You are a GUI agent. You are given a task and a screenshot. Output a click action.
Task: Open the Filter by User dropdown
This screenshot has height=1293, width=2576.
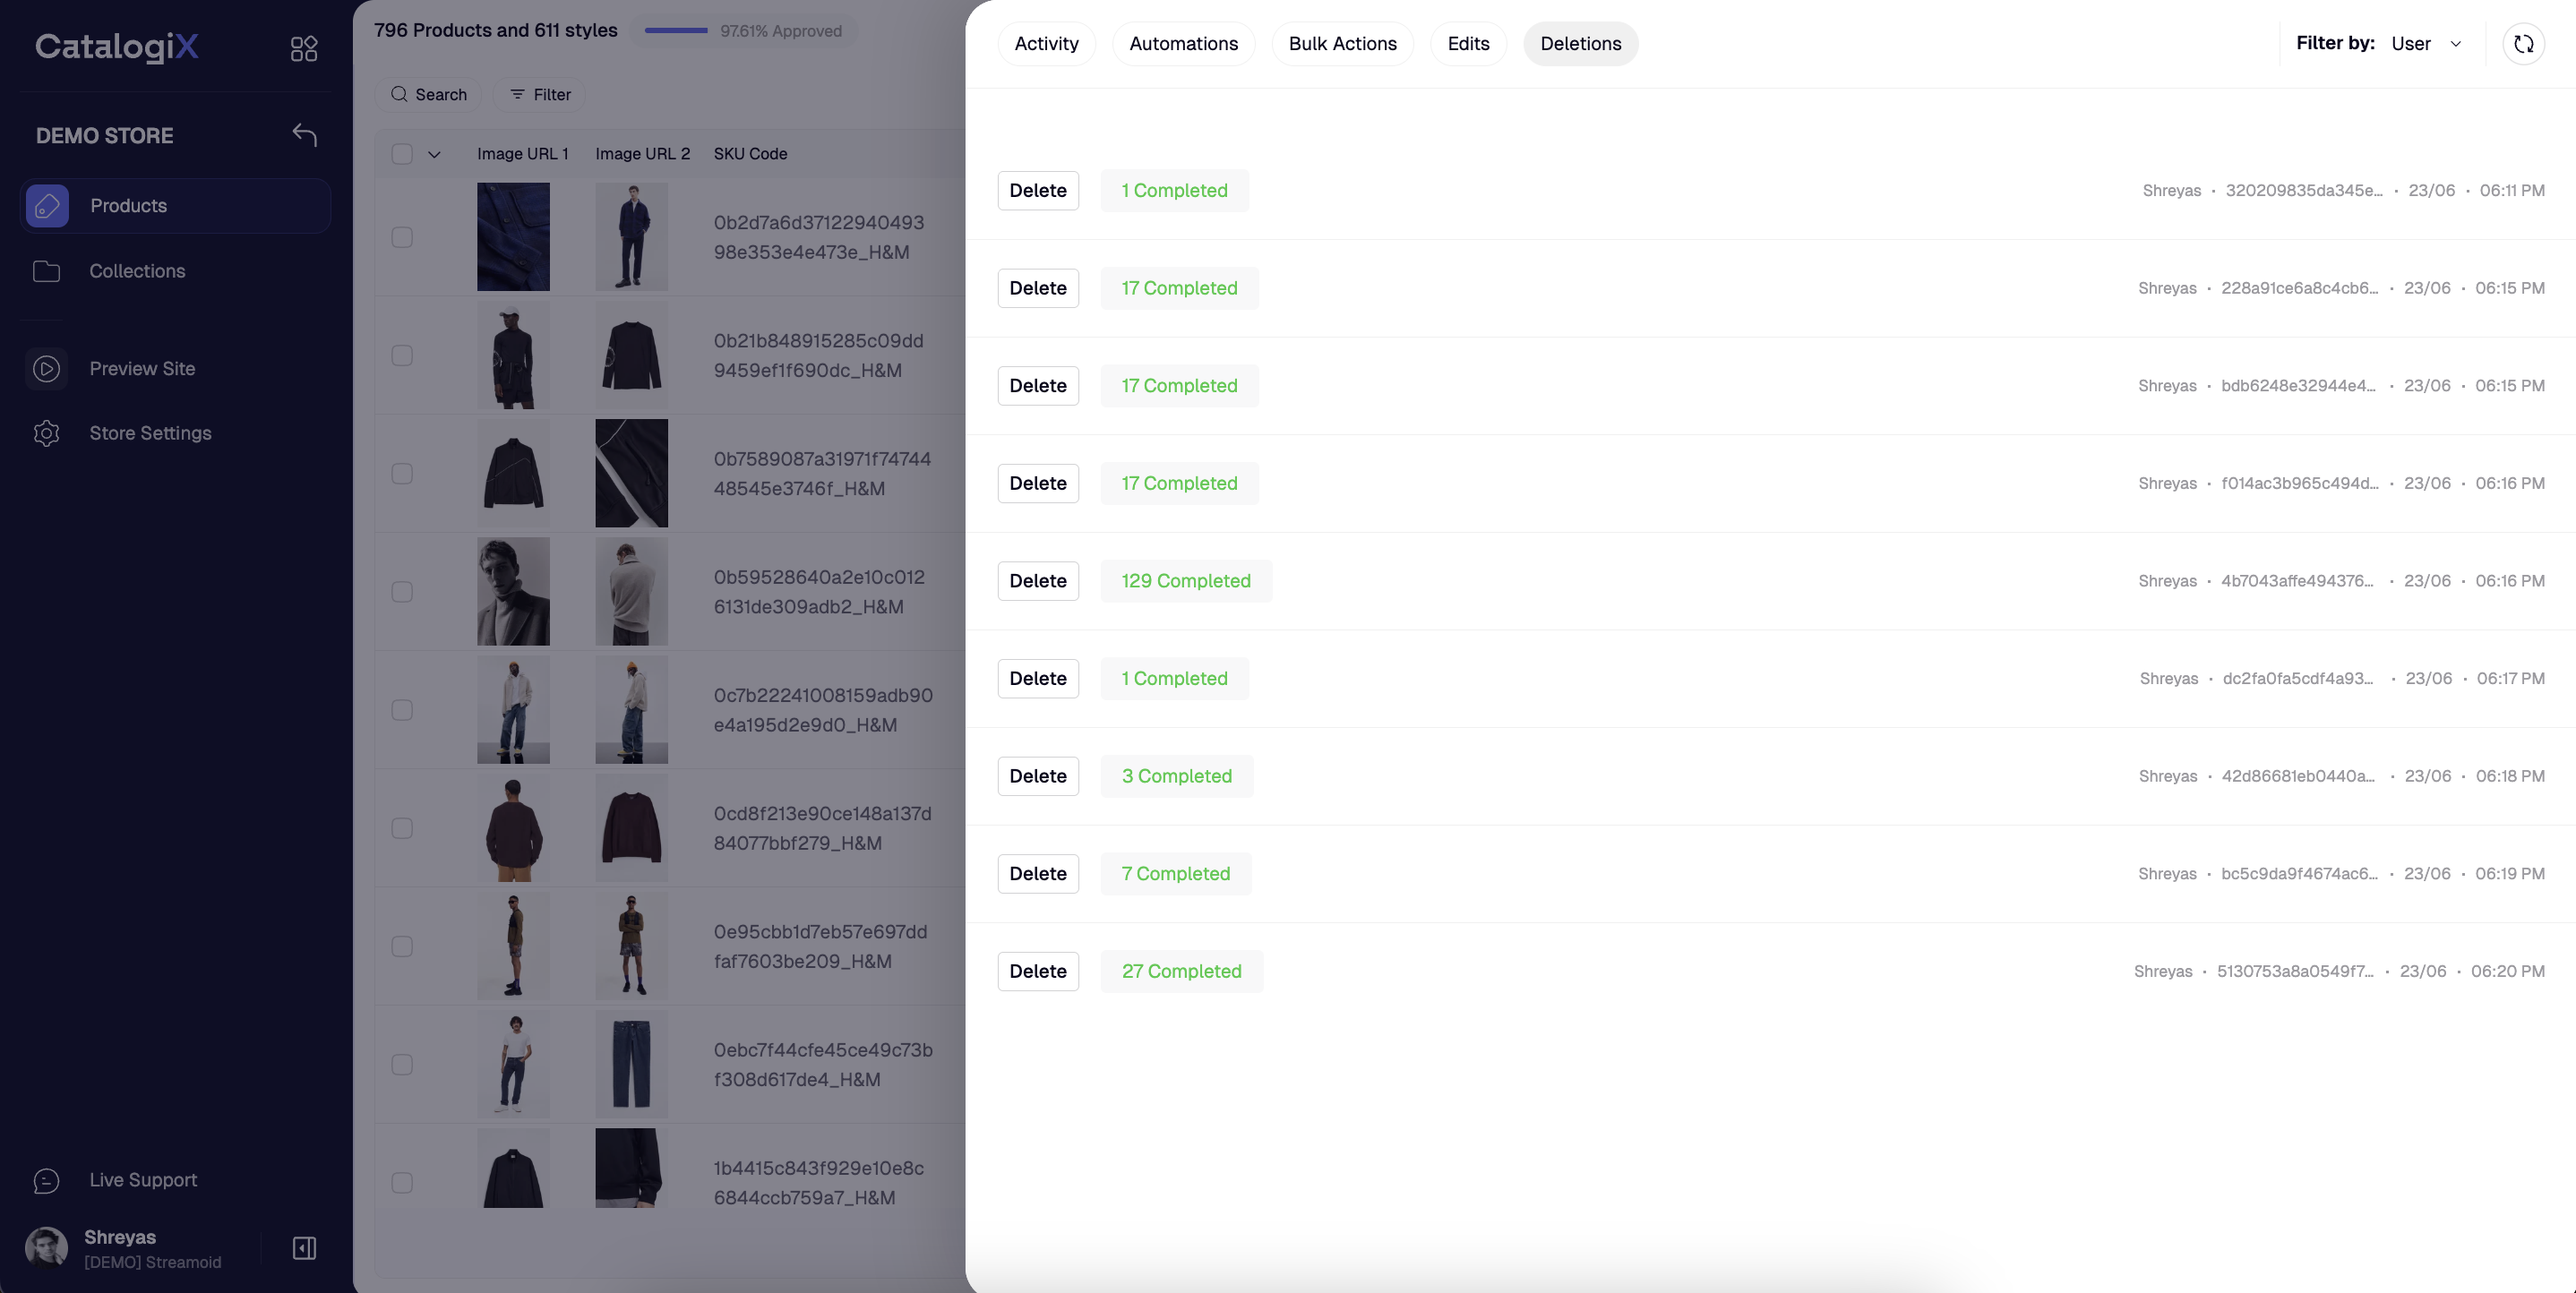[2426, 44]
